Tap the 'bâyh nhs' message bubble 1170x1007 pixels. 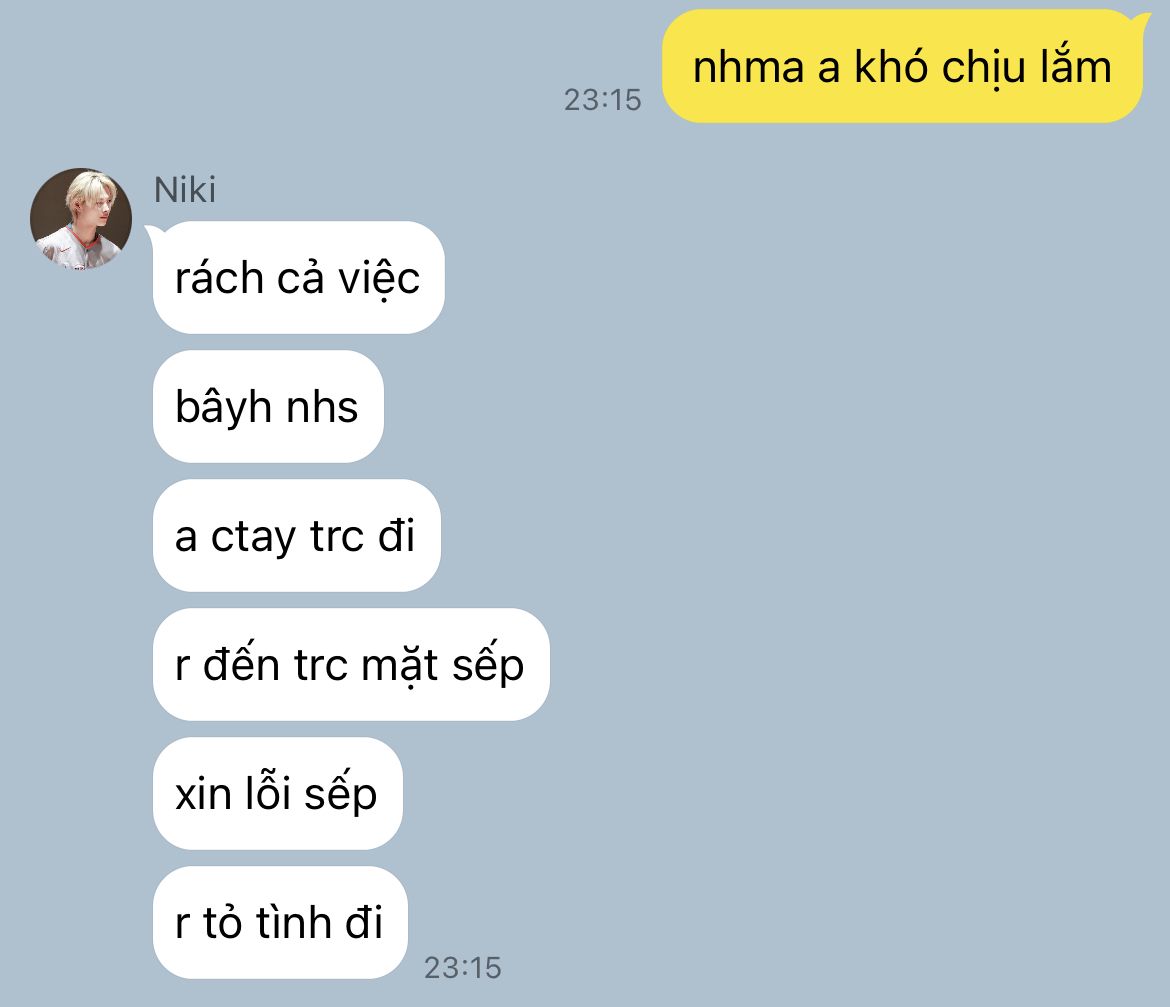click(268, 407)
